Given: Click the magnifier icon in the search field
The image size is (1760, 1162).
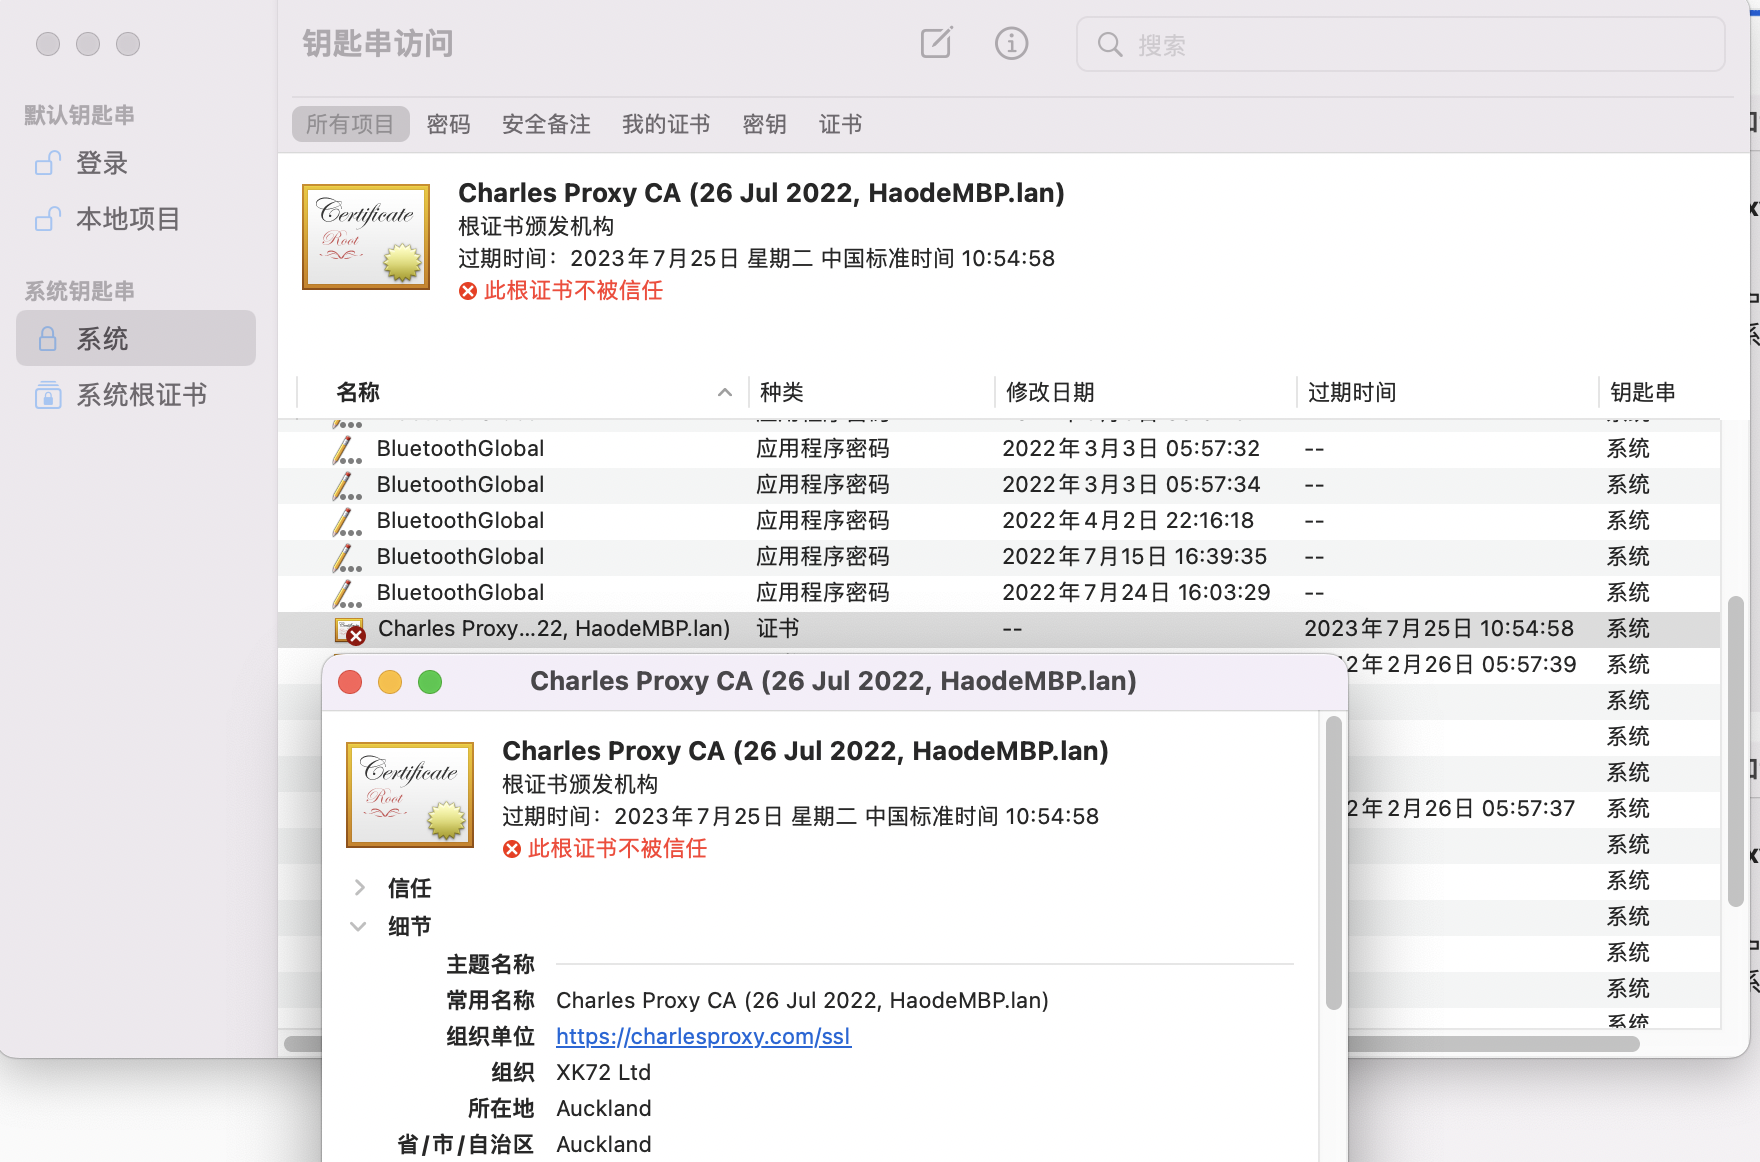Looking at the screenshot, I should click(1109, 45).
